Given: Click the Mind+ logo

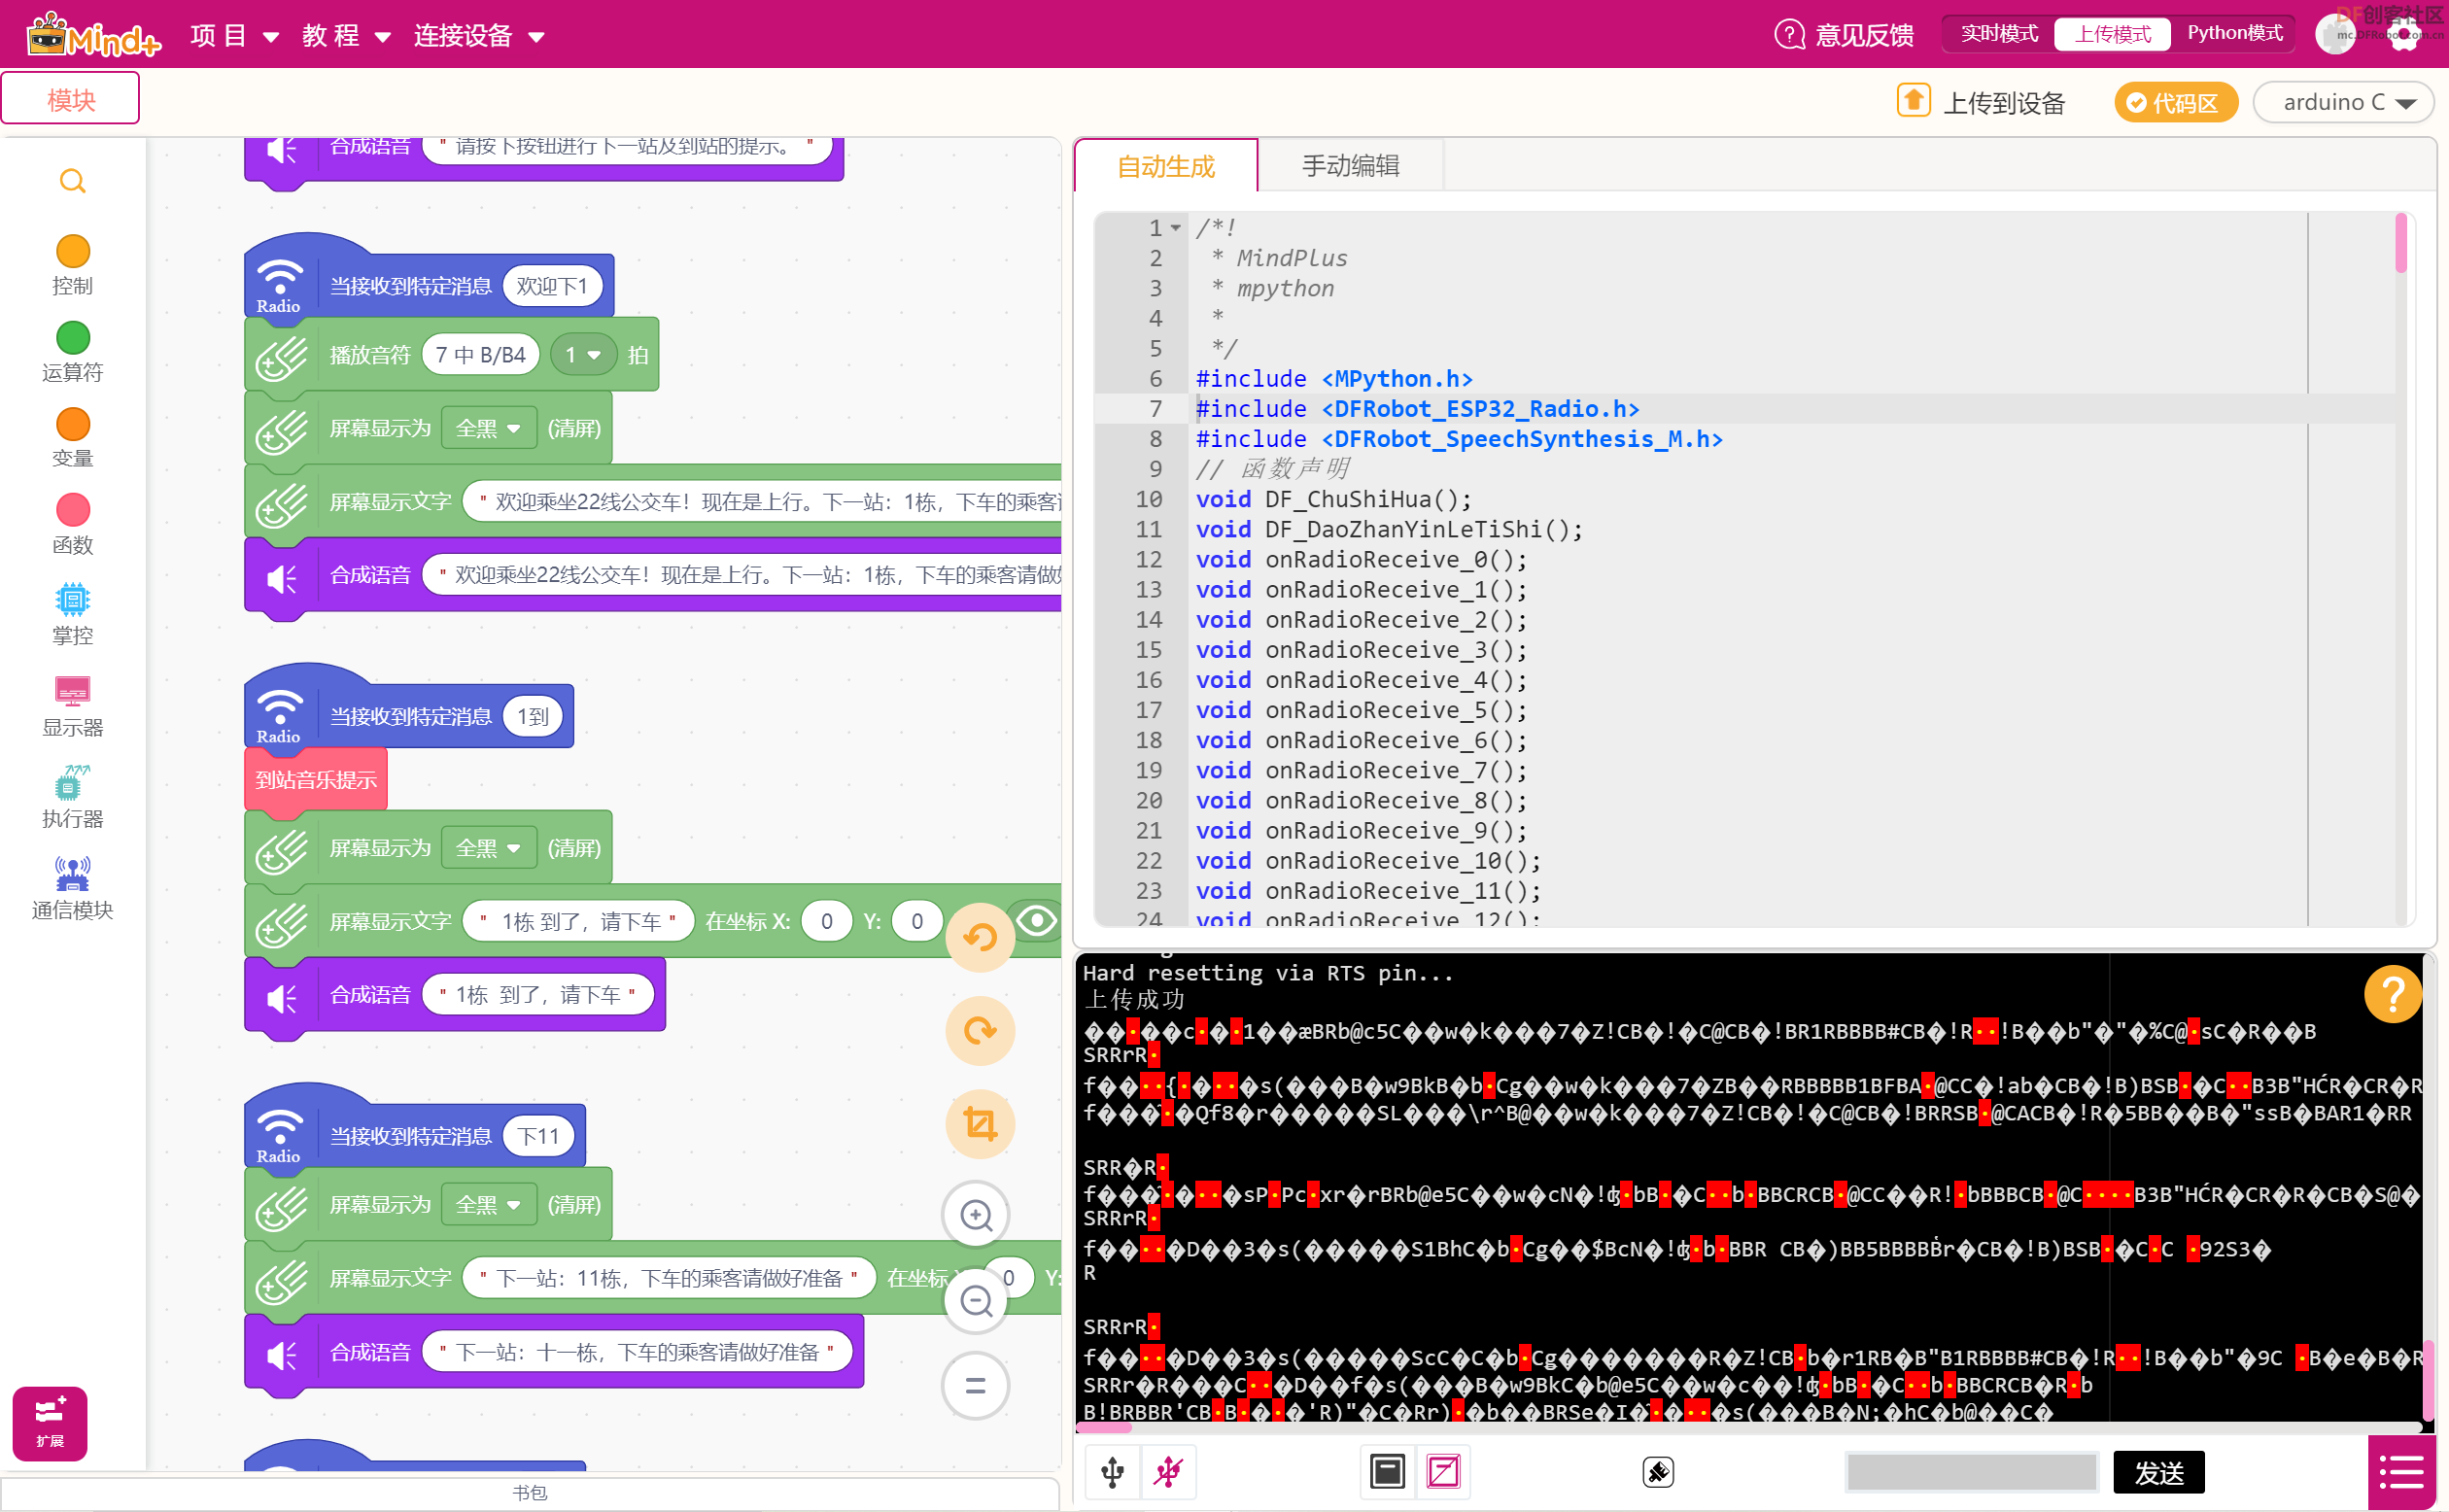Looking at the screenshot, I should point(94,35).
